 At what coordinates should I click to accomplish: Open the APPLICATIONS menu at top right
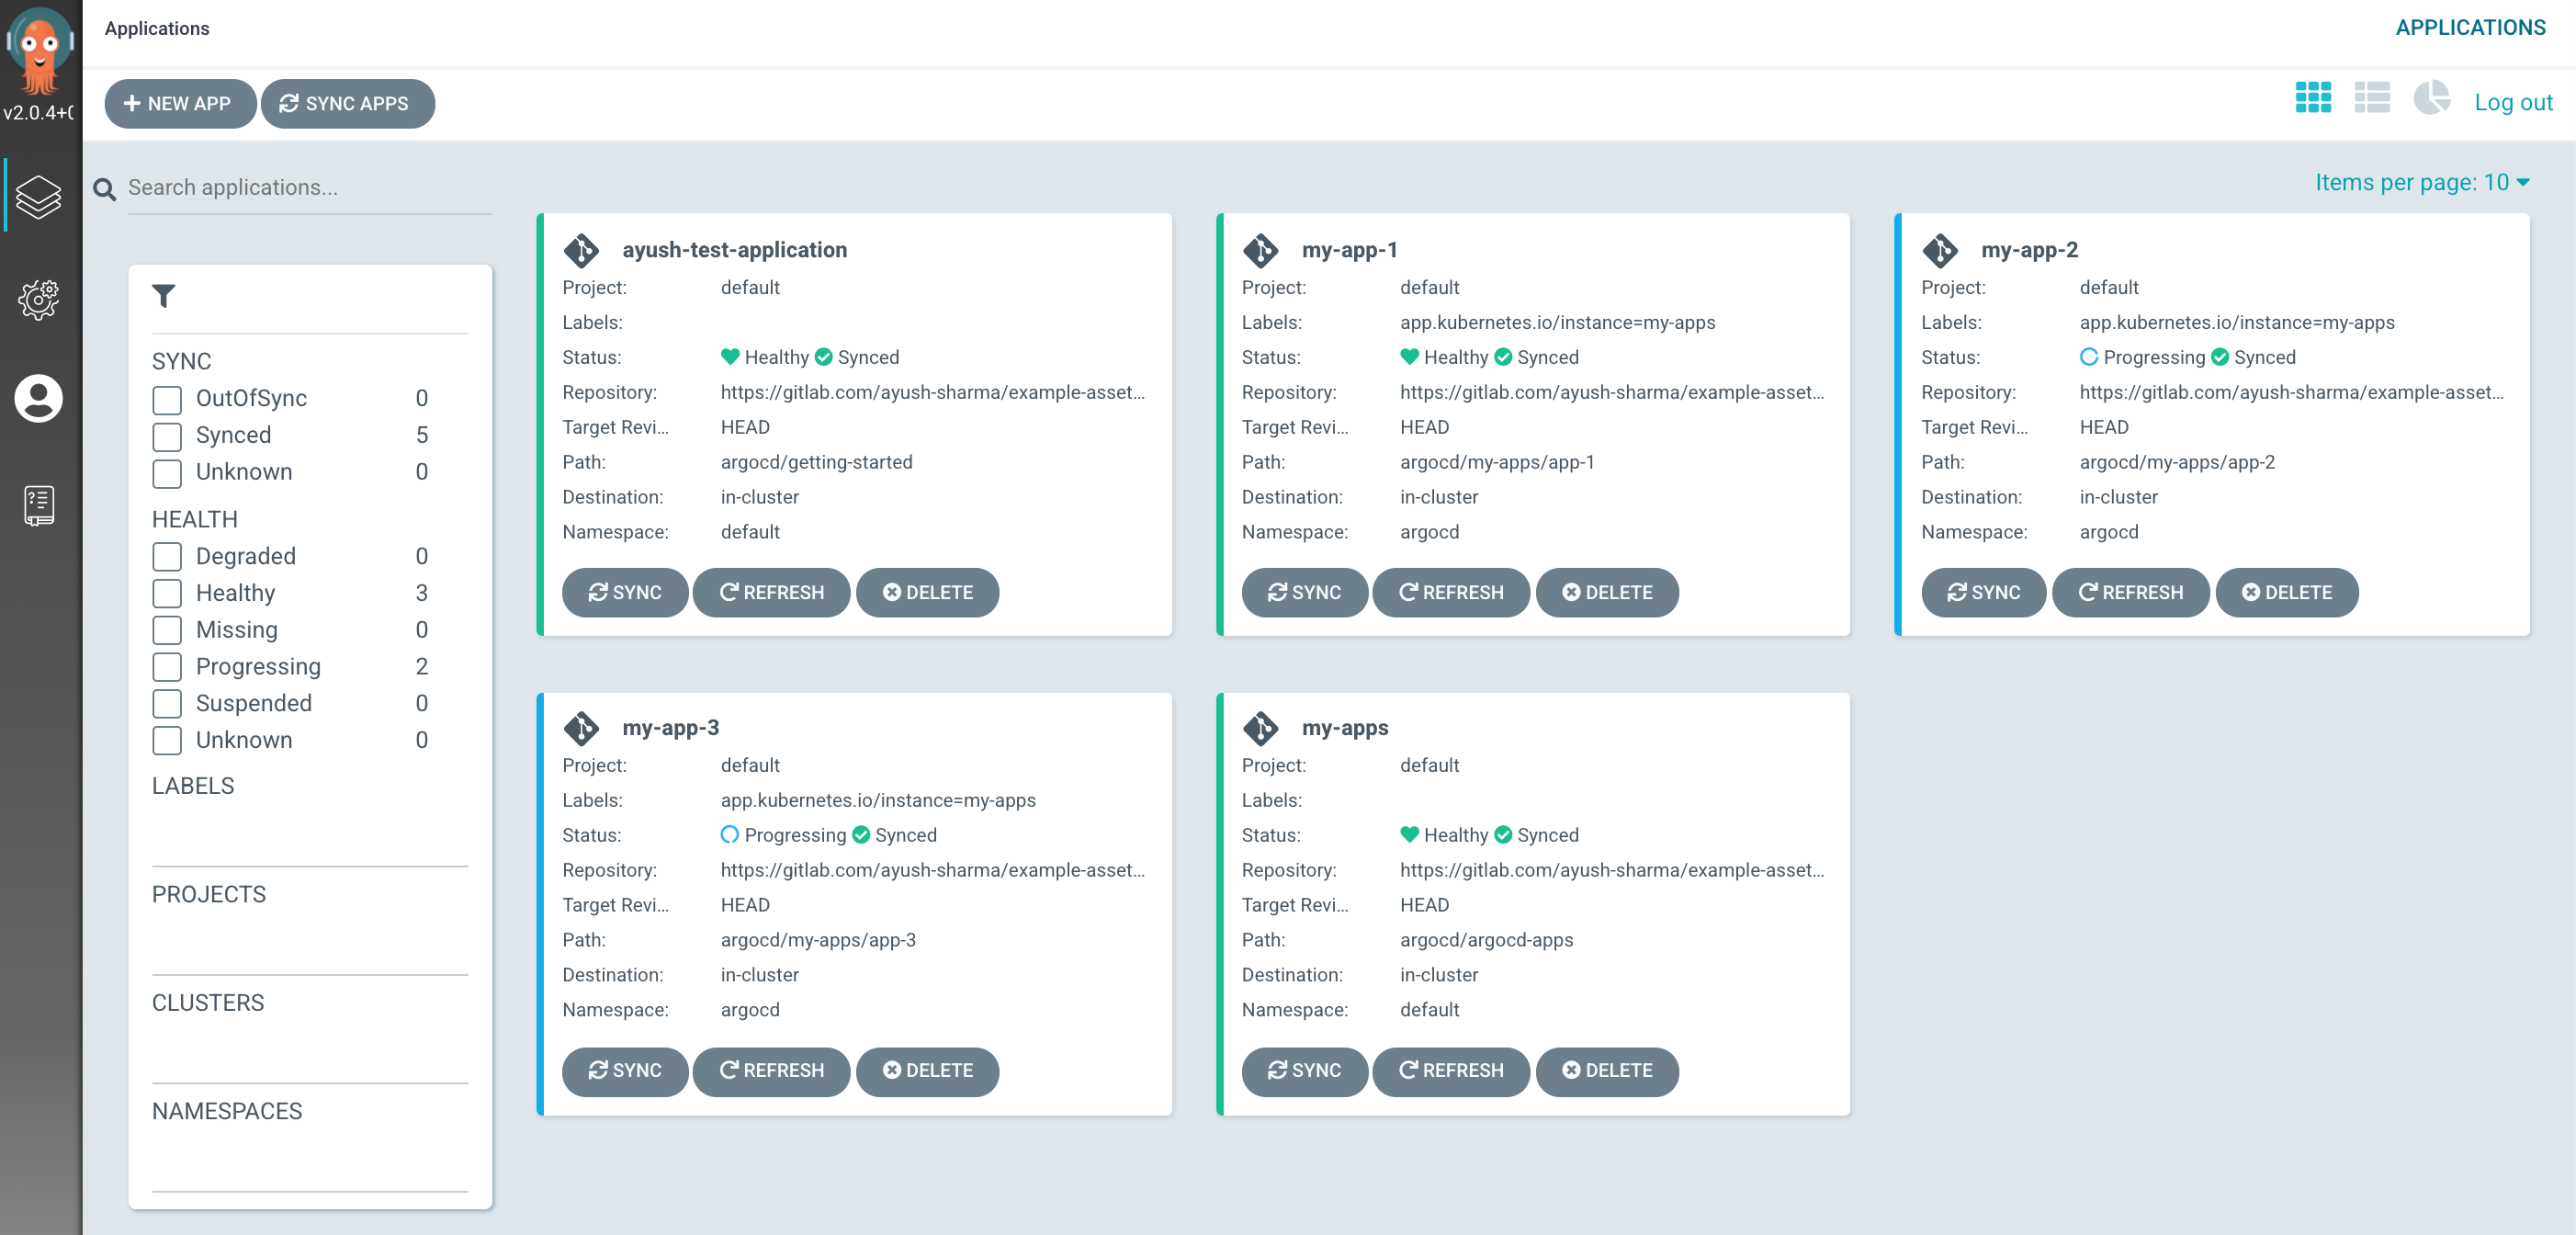click(2472, 27)
